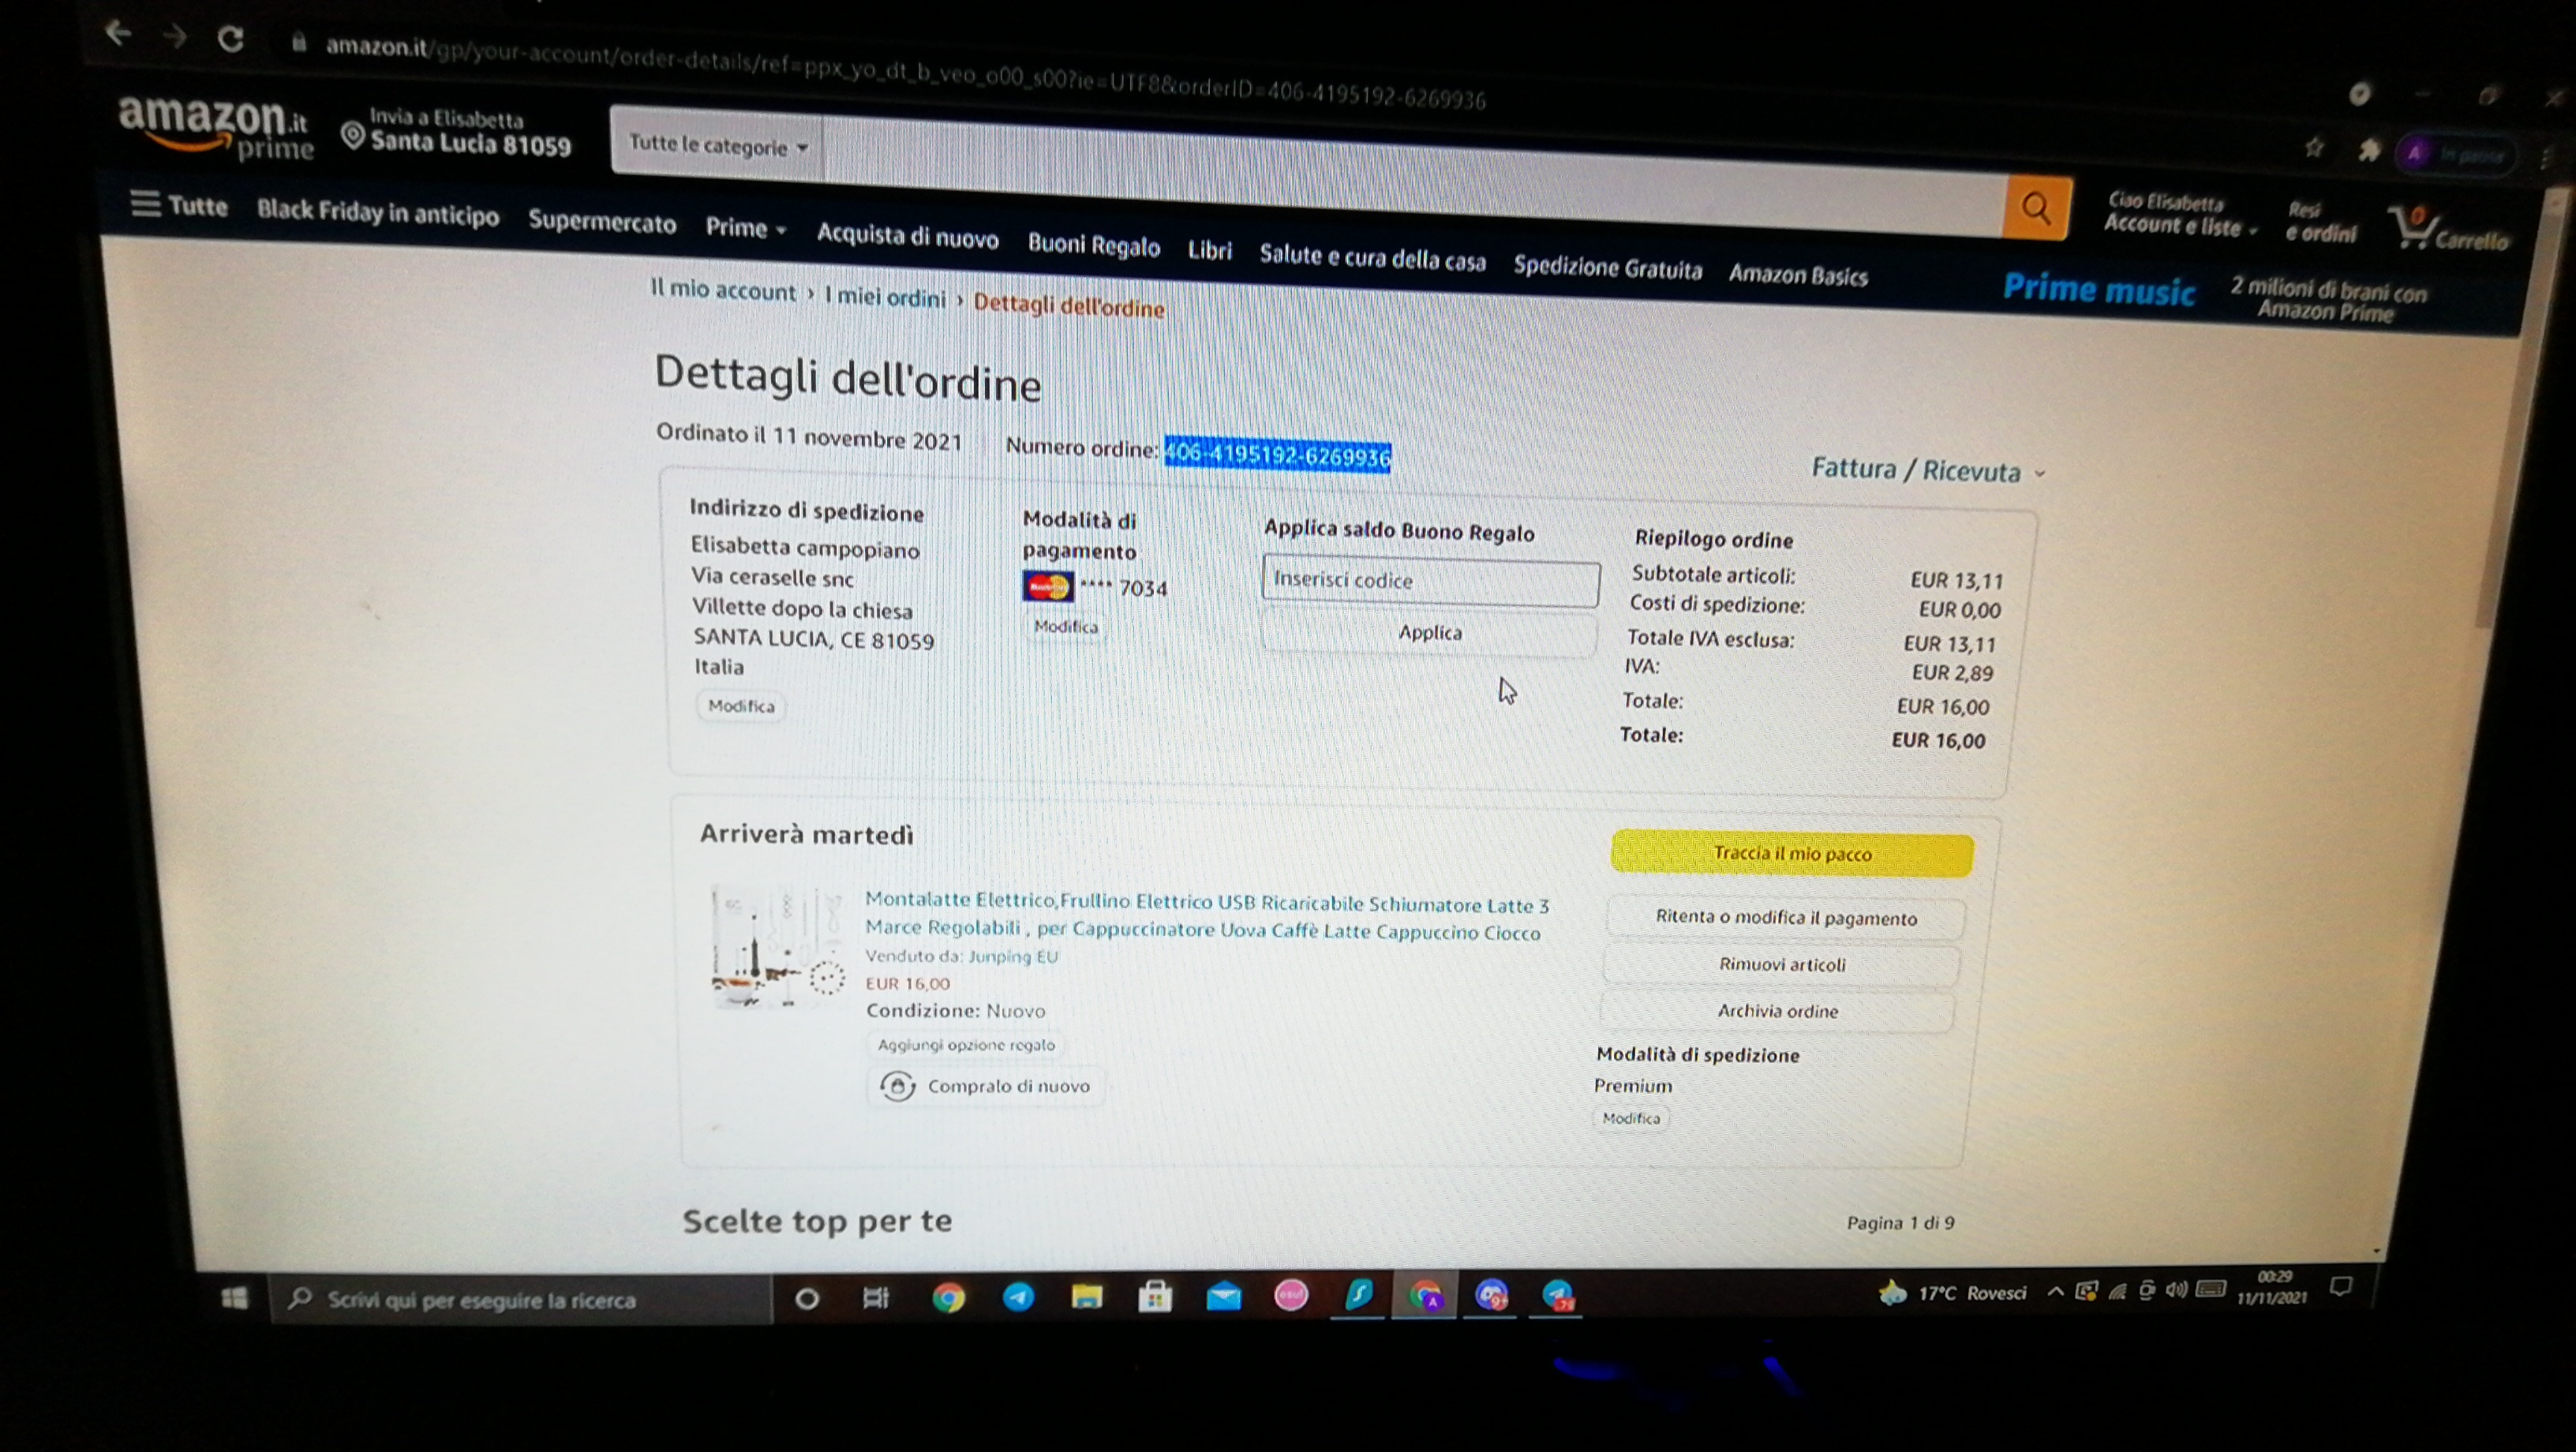Select Buoni Regalo in navigation bar
2576x1452 pixels.
(x=1093, y=246)
